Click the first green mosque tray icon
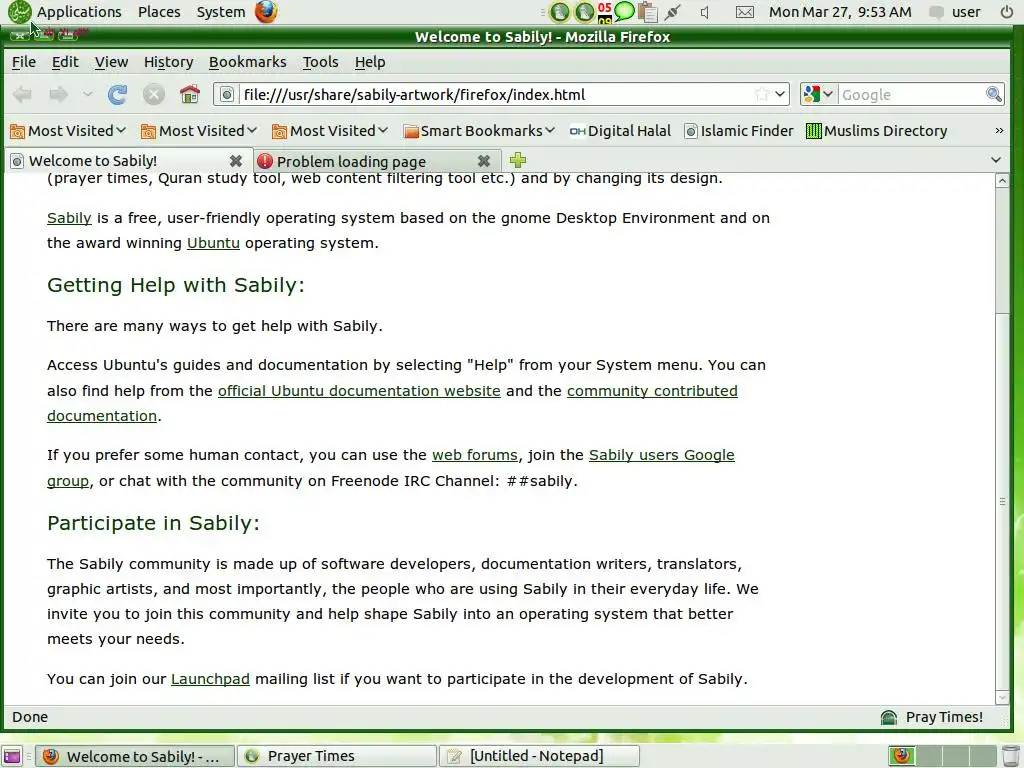Viewport: 1024px width, 768px height. (x=560, y=12)
